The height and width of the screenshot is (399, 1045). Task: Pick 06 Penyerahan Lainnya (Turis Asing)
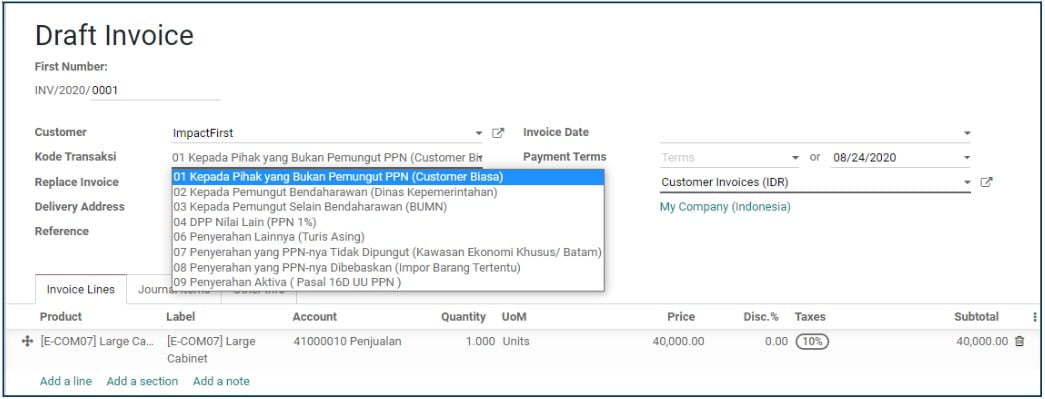point(388,236)
